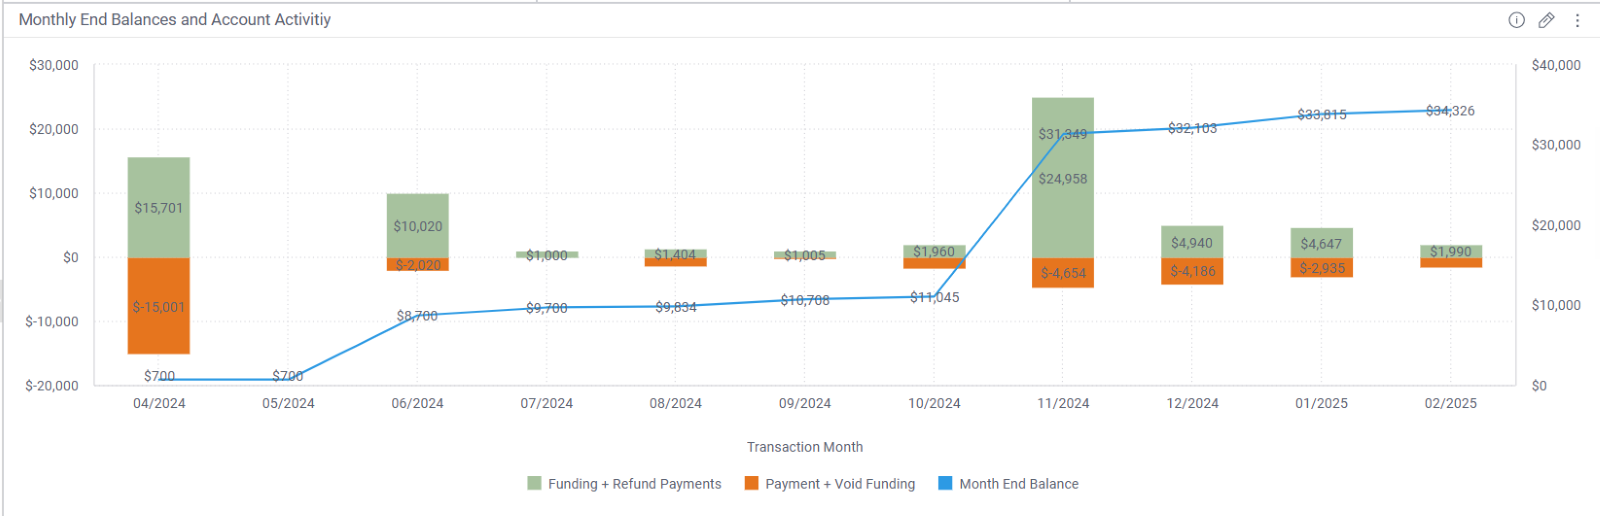The width and height of the screenshot is (1600, 516).
Task: Click the $700 point at 04/2024
Action: (x=159, y=379)
